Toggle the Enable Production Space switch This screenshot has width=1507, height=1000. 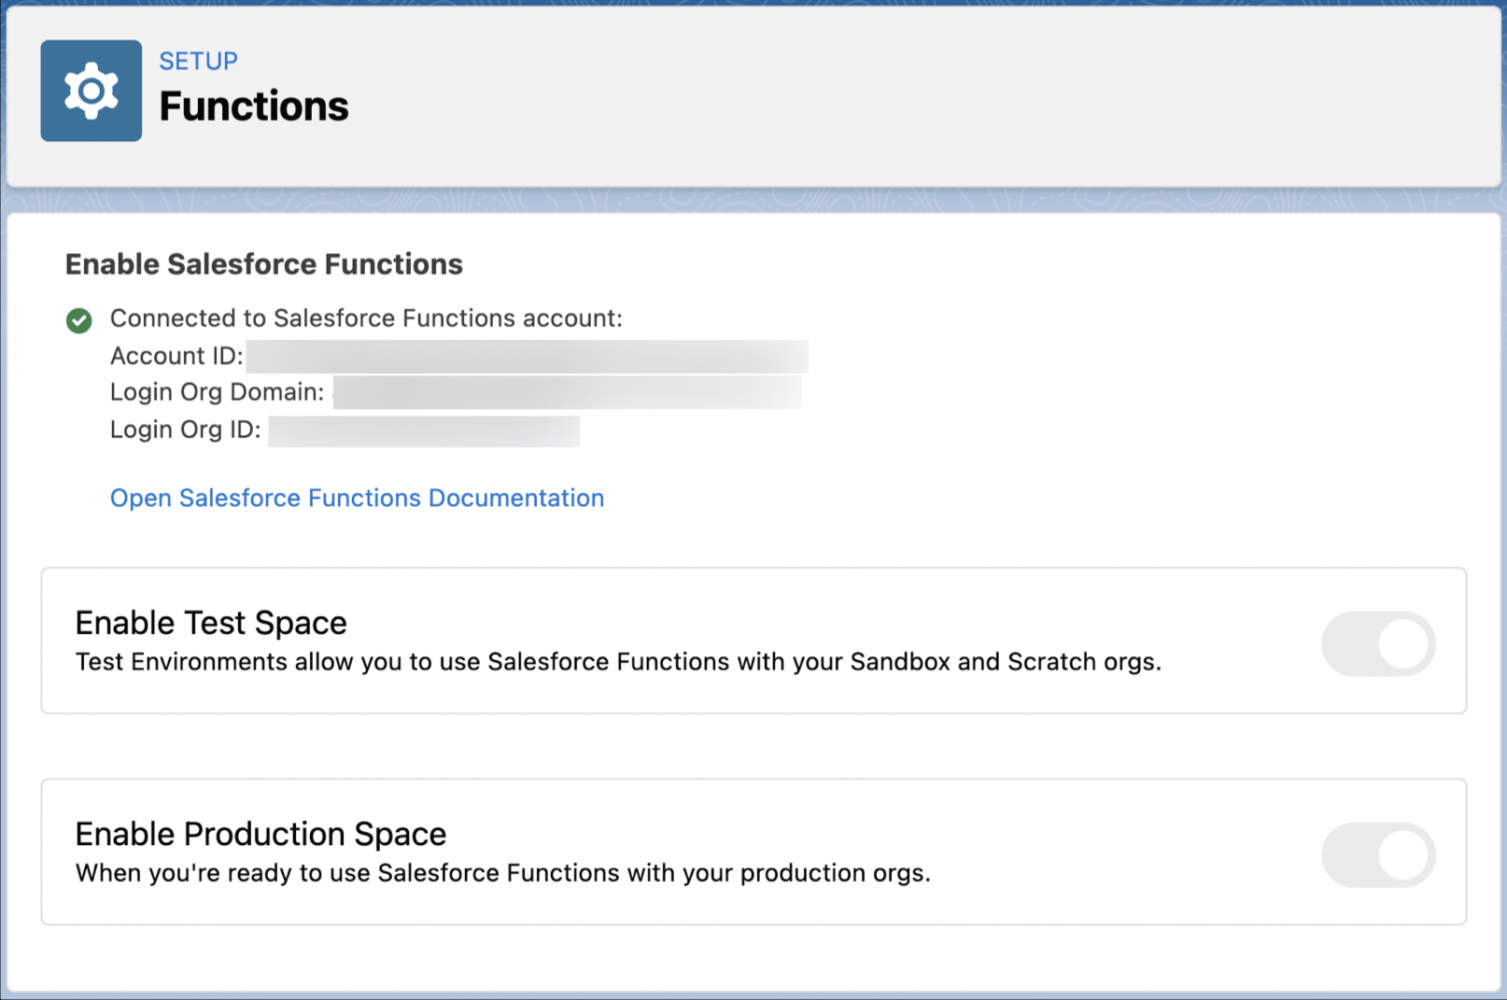click(x=1378, y=855)
